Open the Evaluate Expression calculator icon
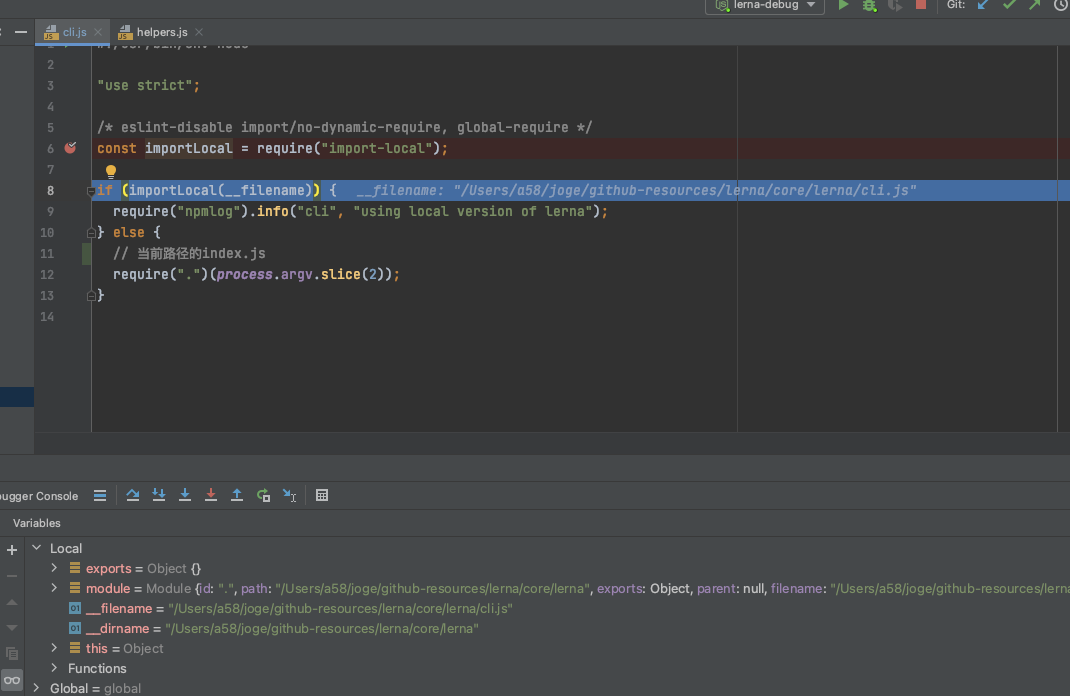Screen dimensions: 1070x696 point(322,495)
